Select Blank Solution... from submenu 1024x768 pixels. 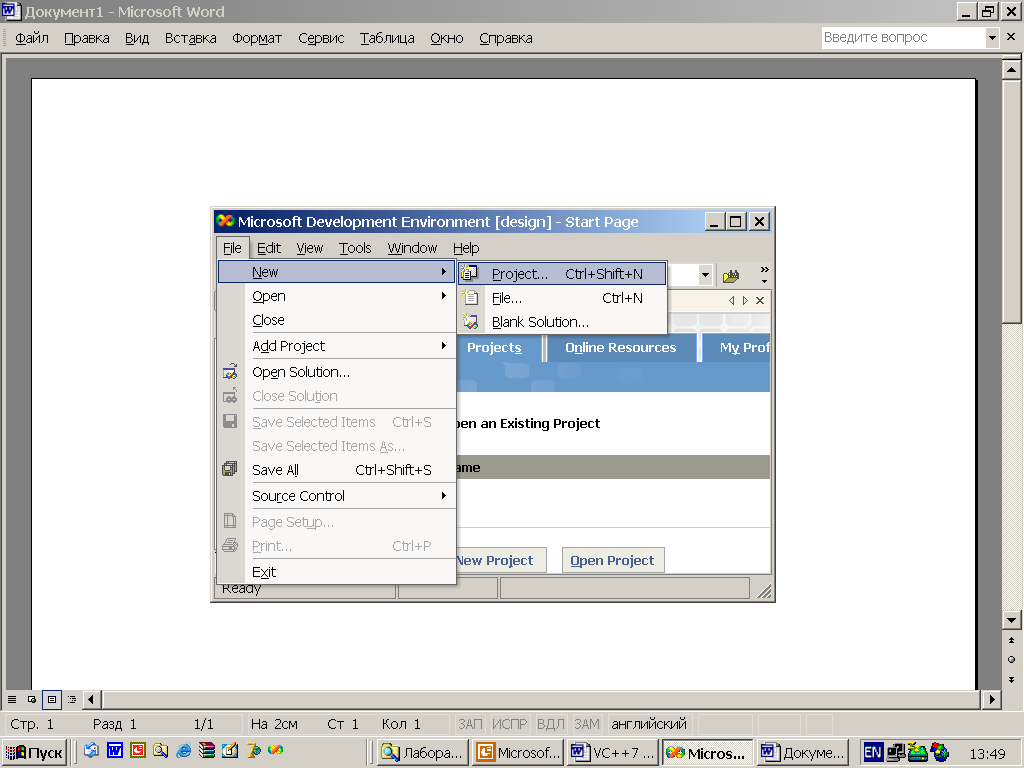562,321
